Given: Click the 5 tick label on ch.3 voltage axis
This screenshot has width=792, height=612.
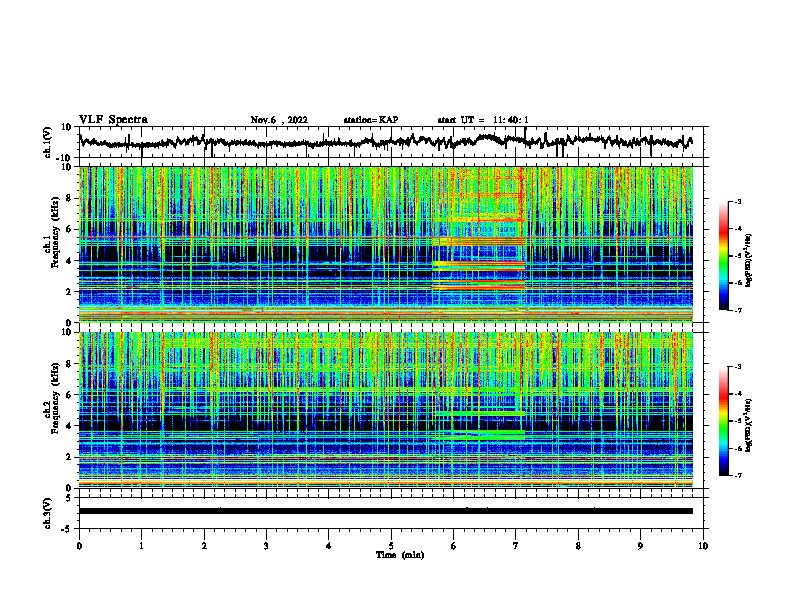Looking at the screenshot, I should tap(68, 498).
